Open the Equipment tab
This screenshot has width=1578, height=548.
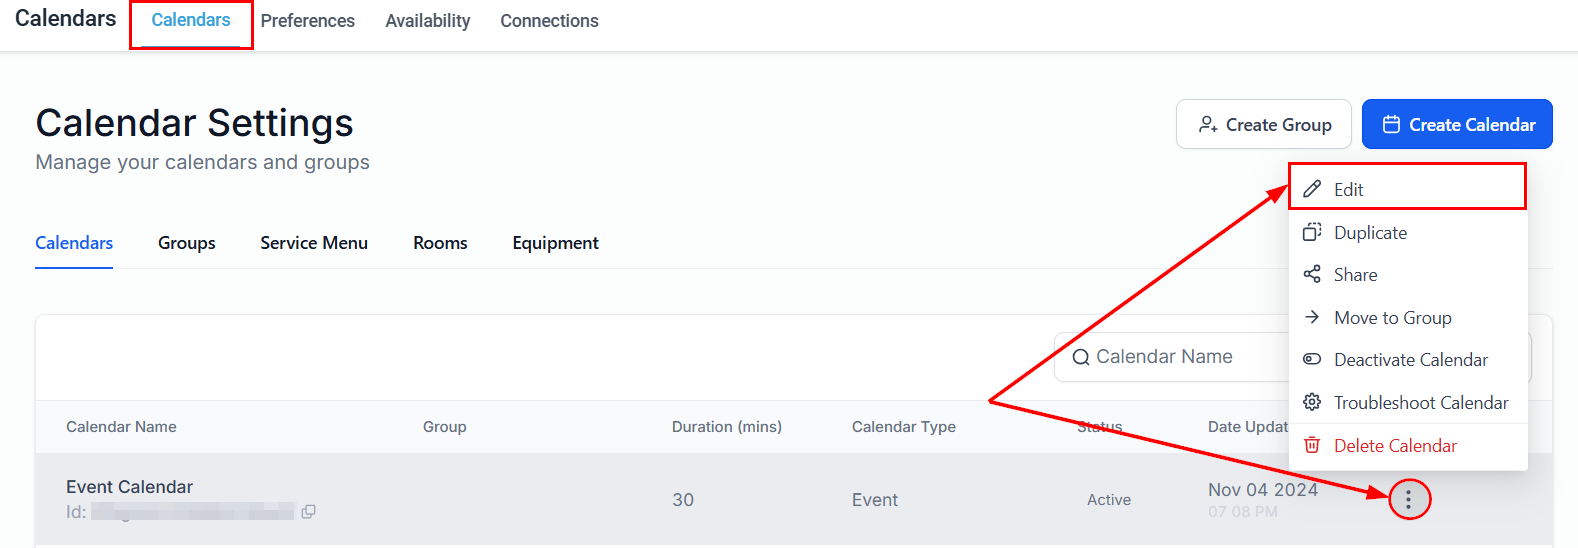tap(555, 243)
